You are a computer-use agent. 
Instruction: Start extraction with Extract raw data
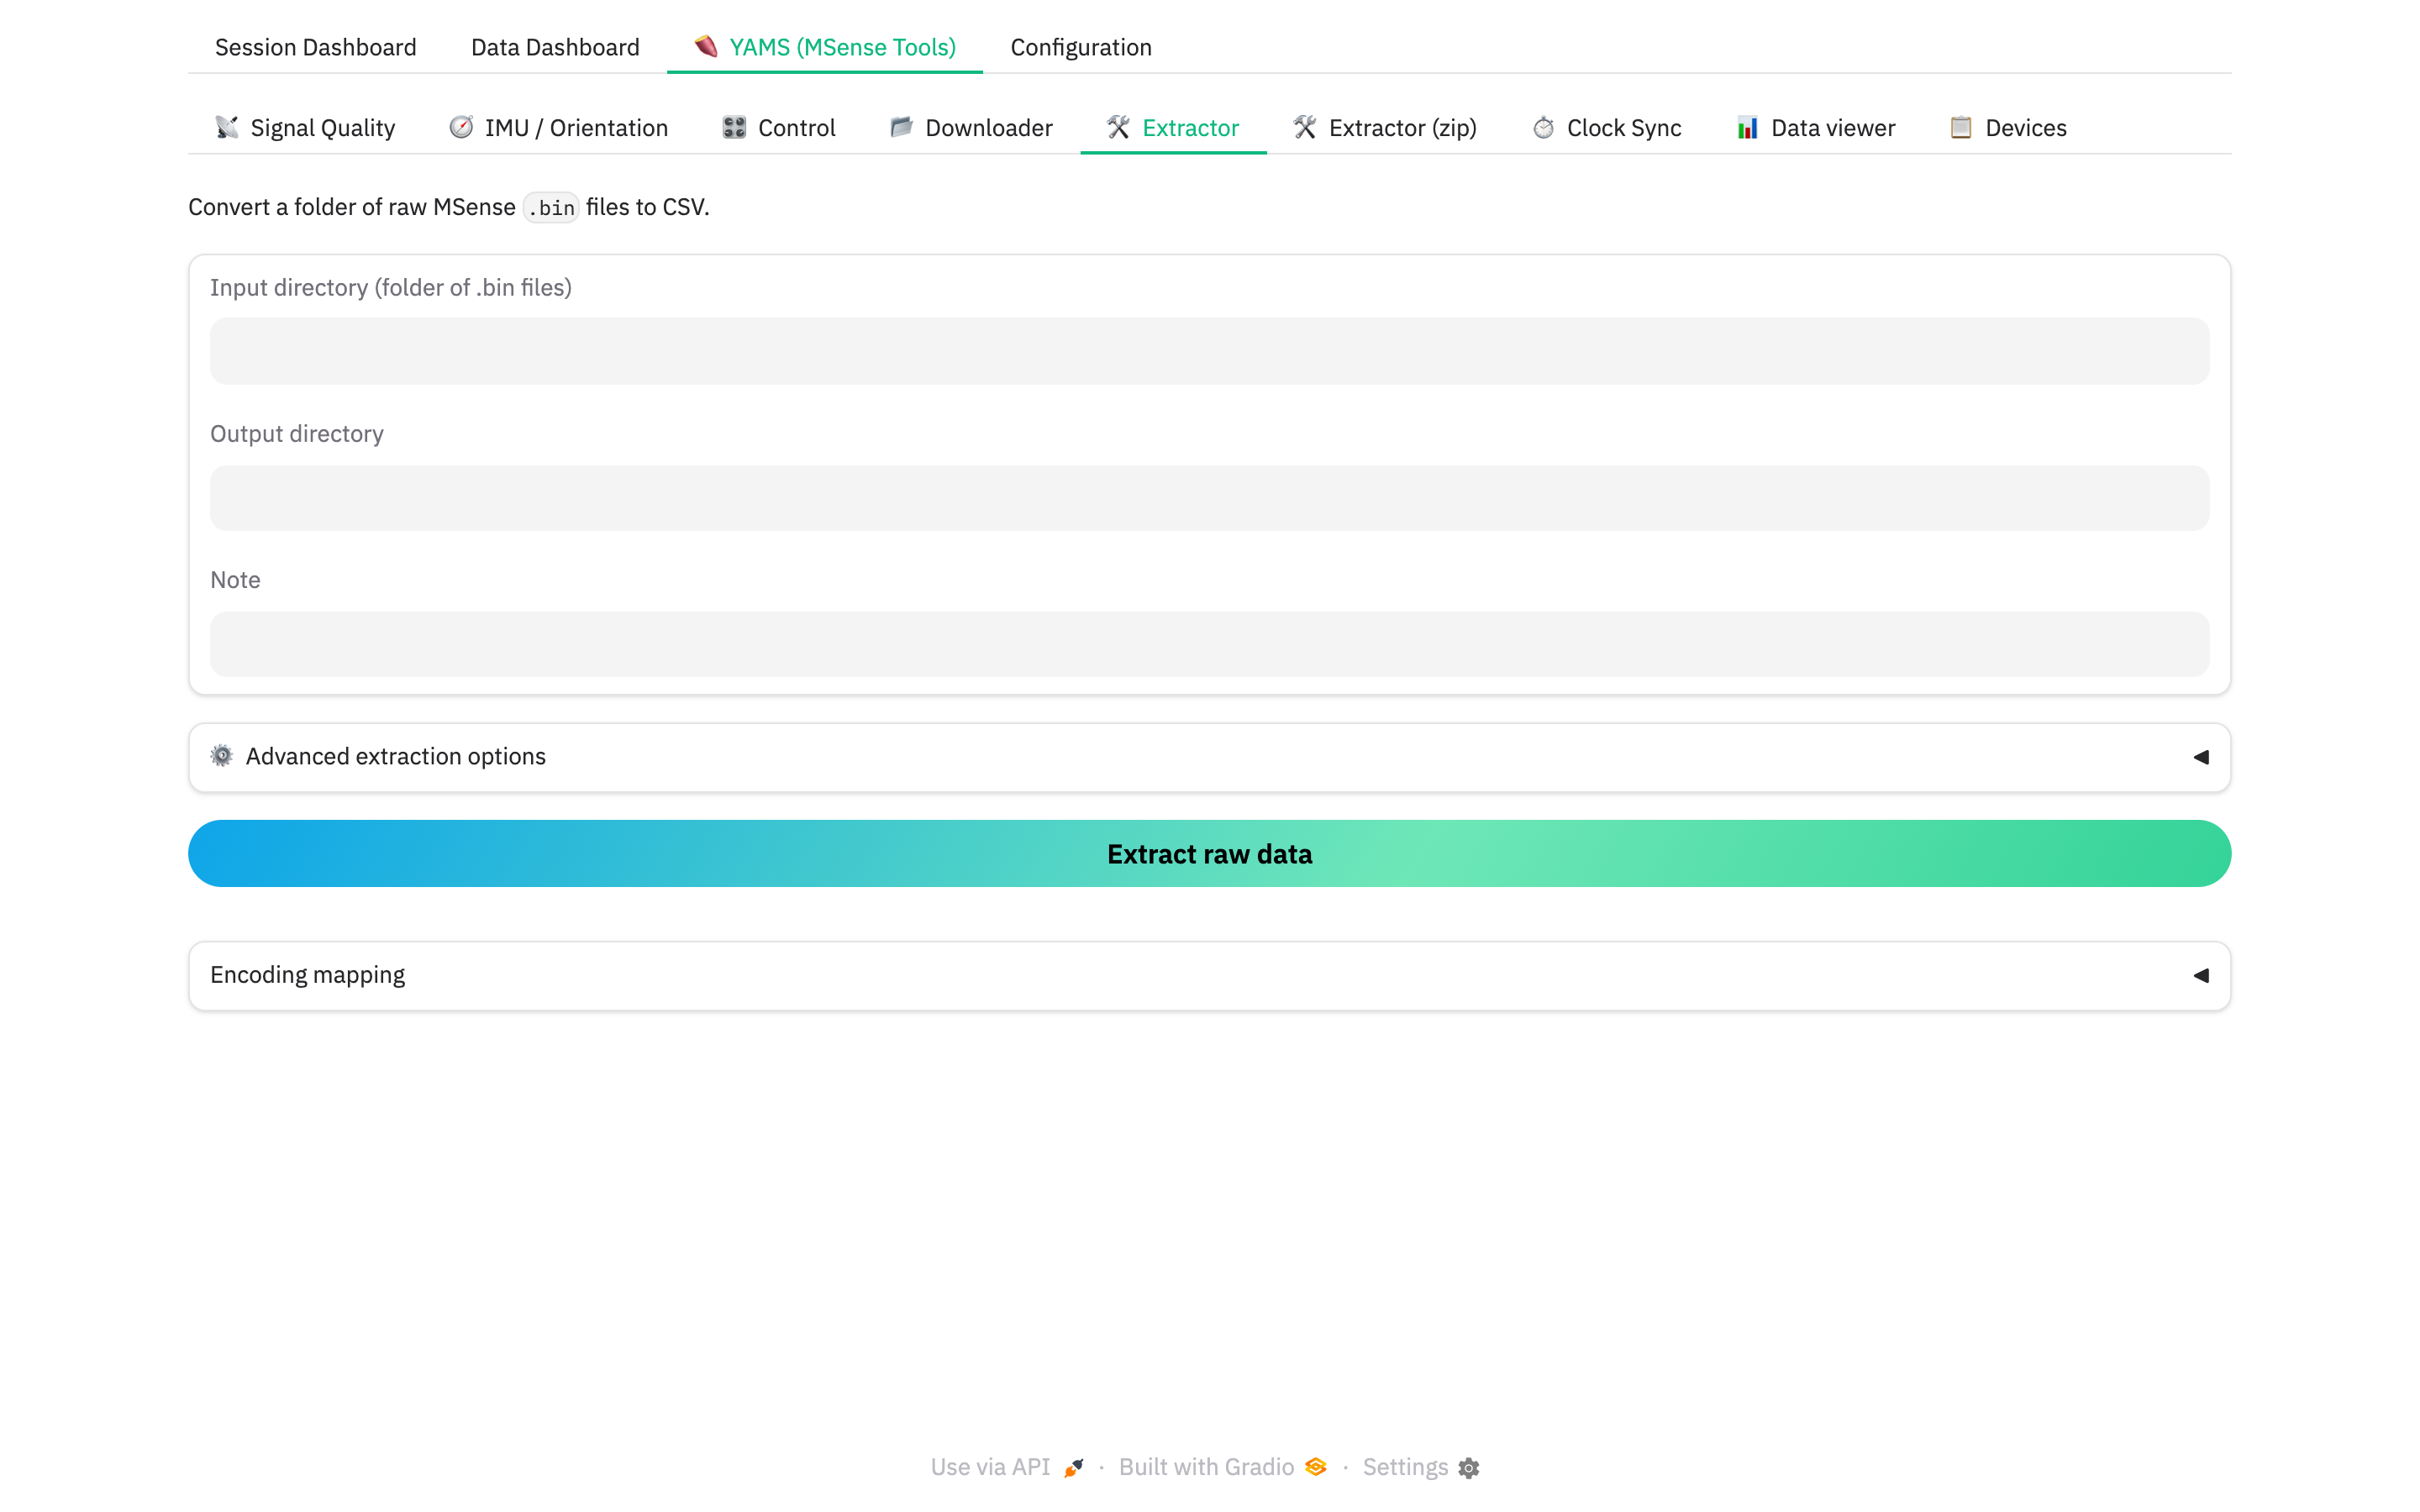[1209, 853]
